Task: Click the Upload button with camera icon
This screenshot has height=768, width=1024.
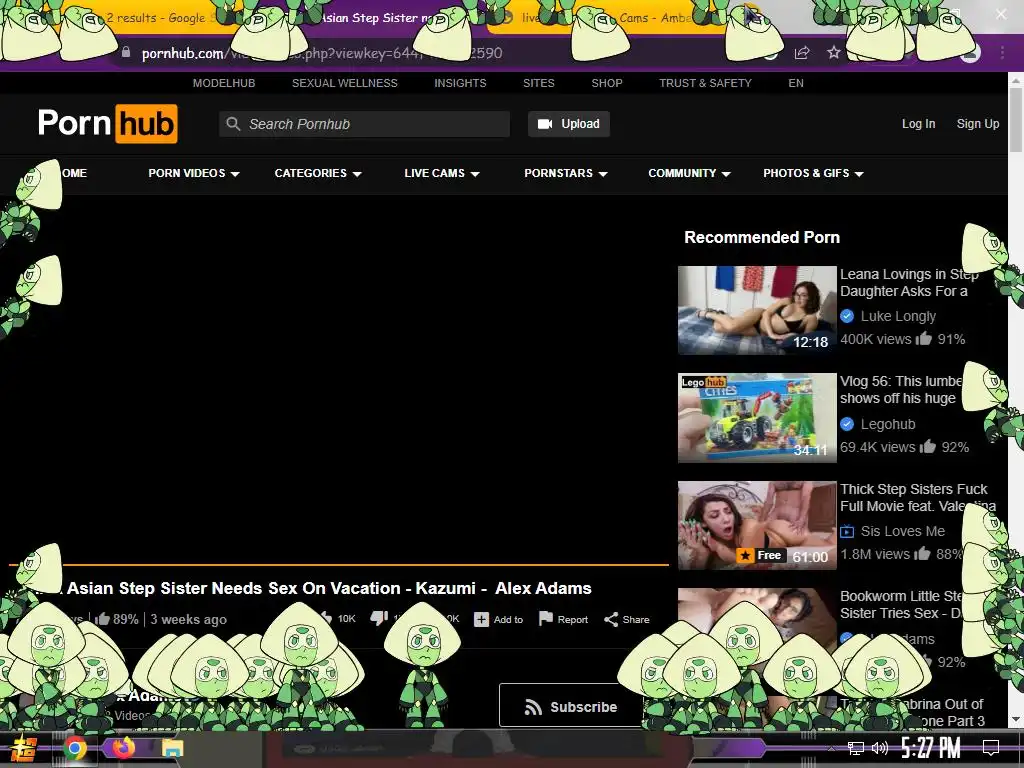Action: [569, 124]
